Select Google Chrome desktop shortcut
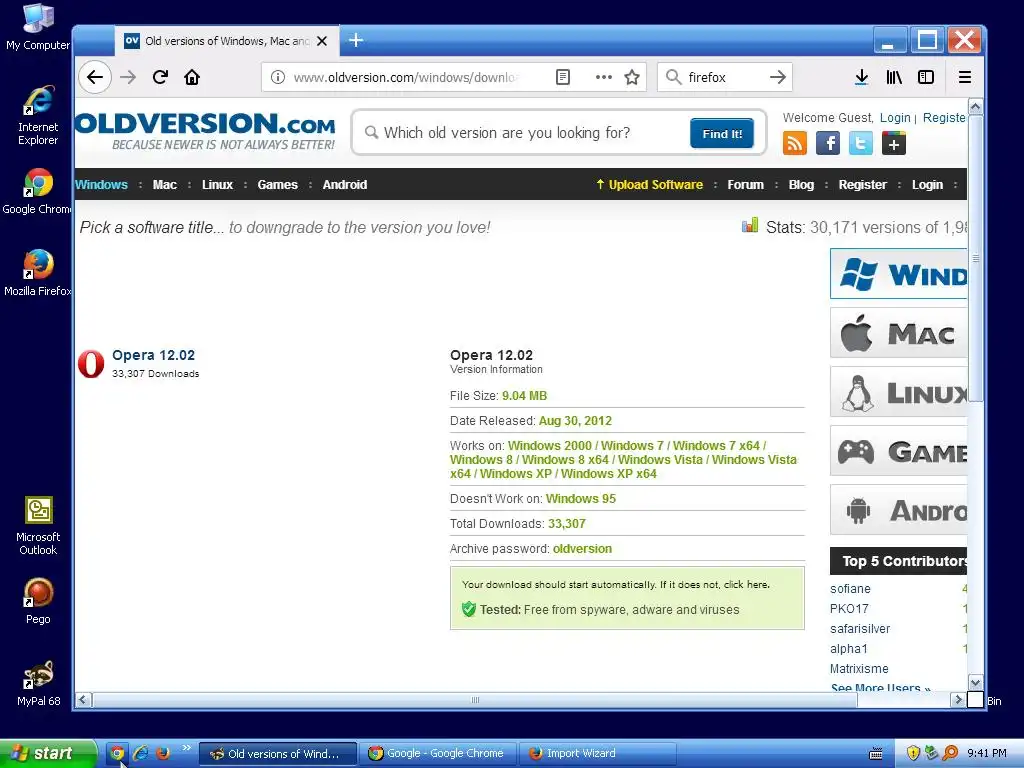The image size is (1024, 768). coord(37,191)
